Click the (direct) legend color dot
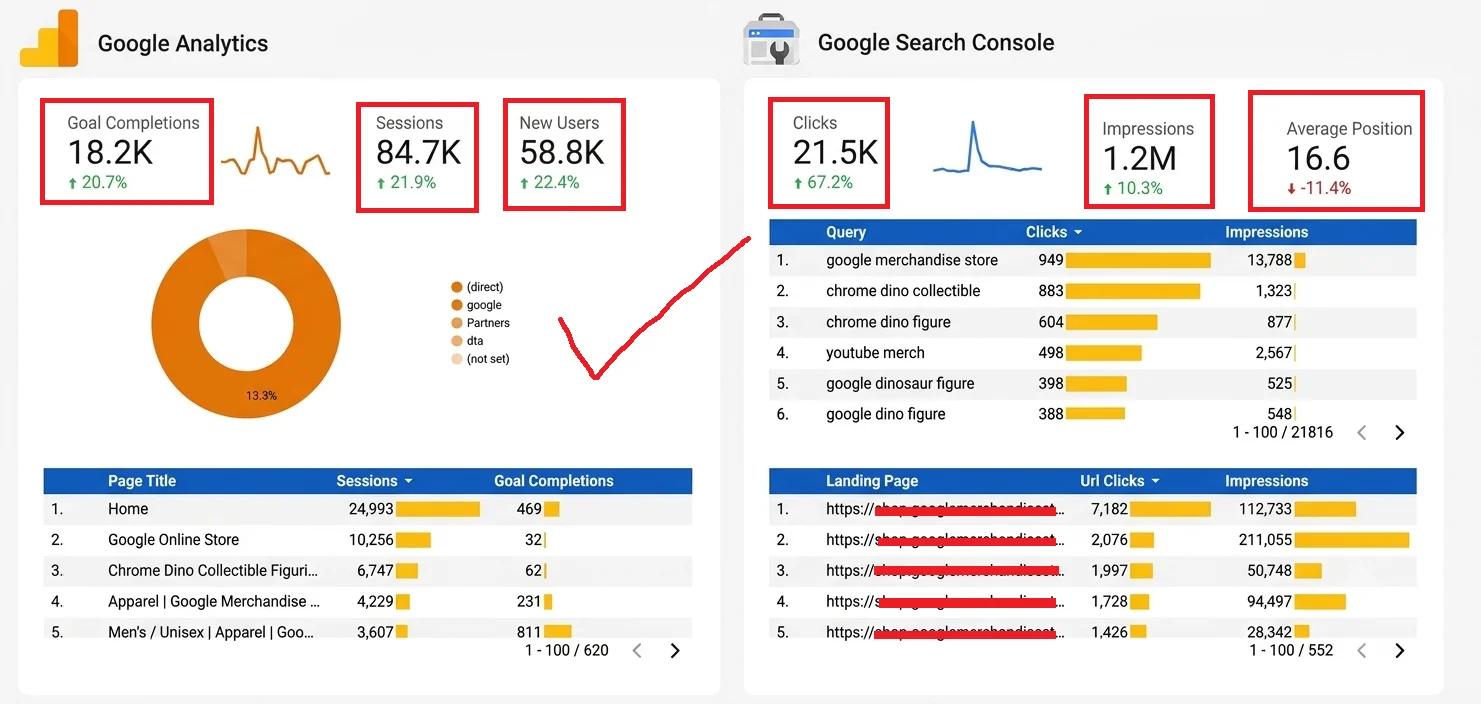Viewport: 1481px width, 704px height. tap(457, 288)
